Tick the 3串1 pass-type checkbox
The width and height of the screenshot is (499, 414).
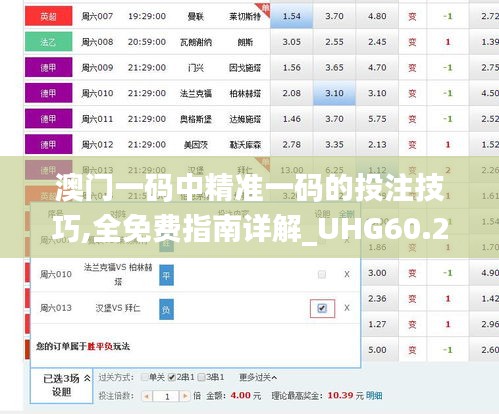(x=201, y=377)
